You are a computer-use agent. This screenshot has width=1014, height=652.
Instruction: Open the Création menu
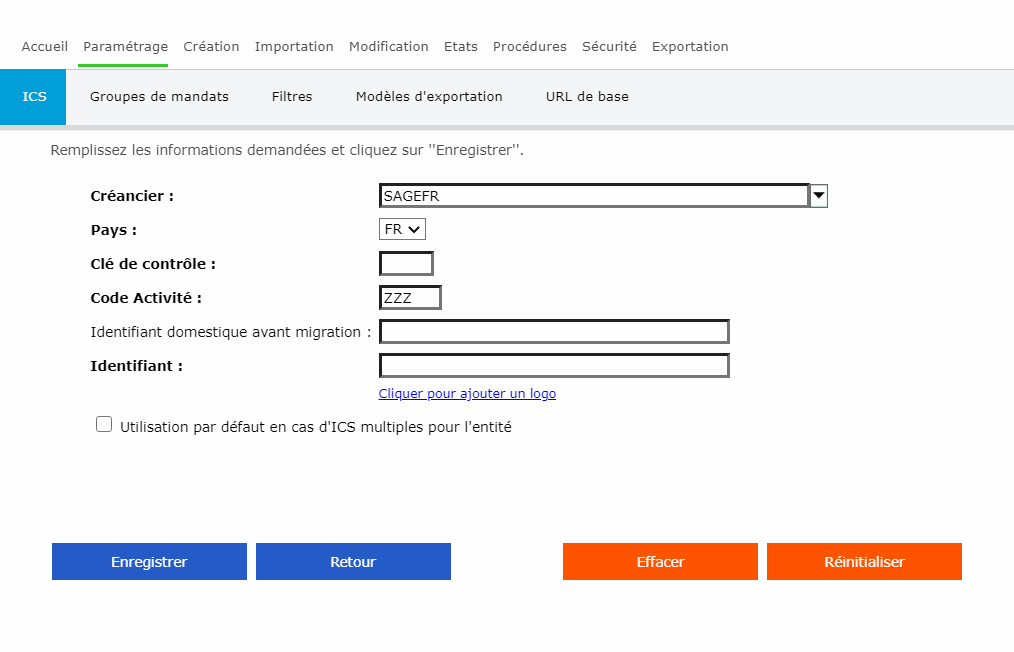pos(211,47)
